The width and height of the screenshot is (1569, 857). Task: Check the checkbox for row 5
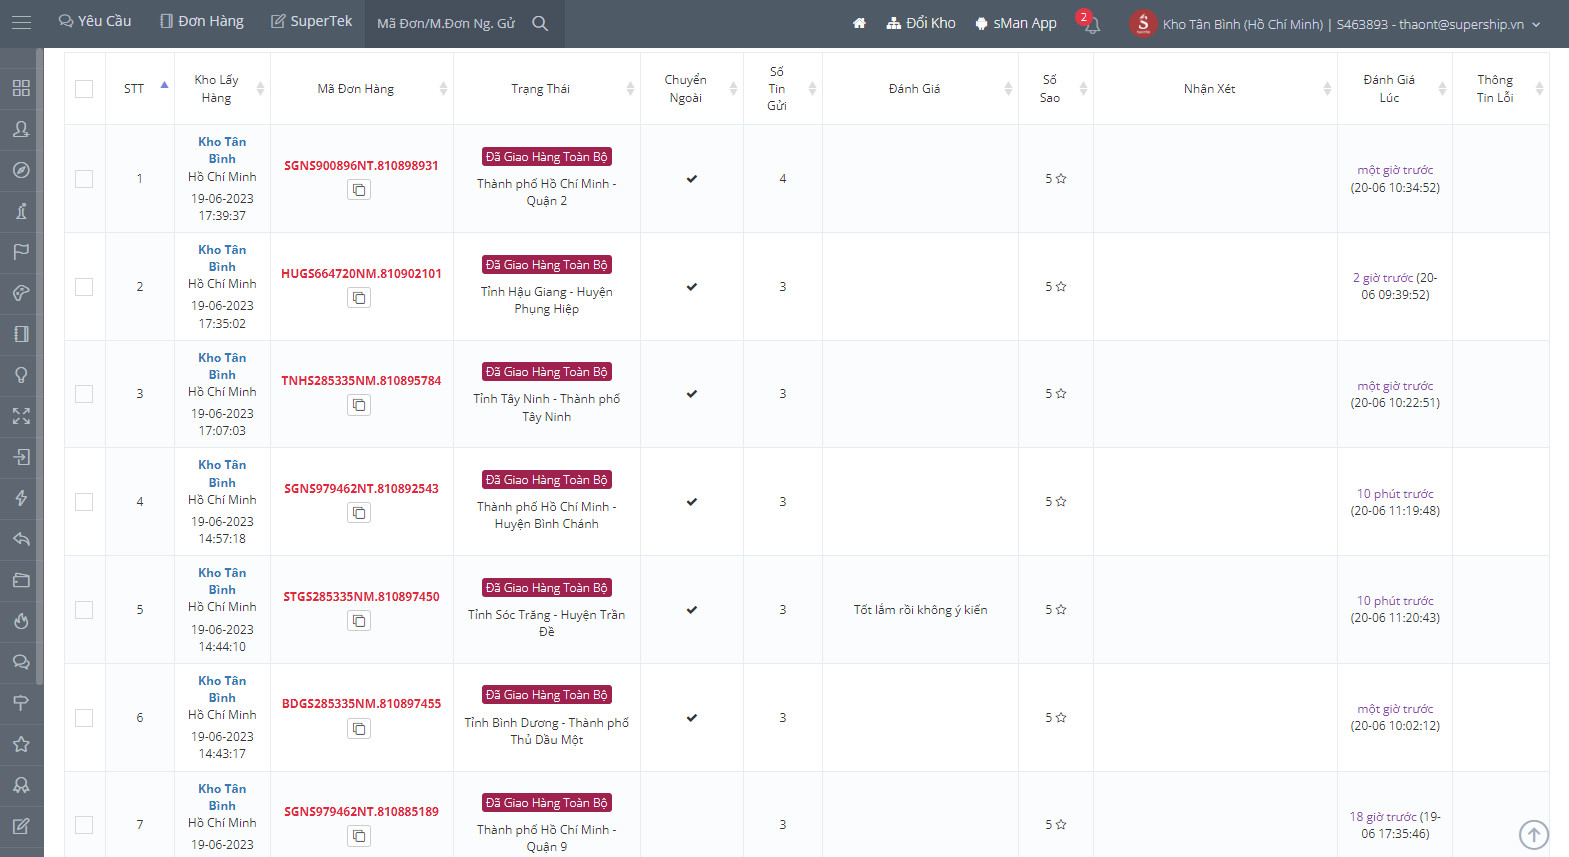(x=84, y=610)
